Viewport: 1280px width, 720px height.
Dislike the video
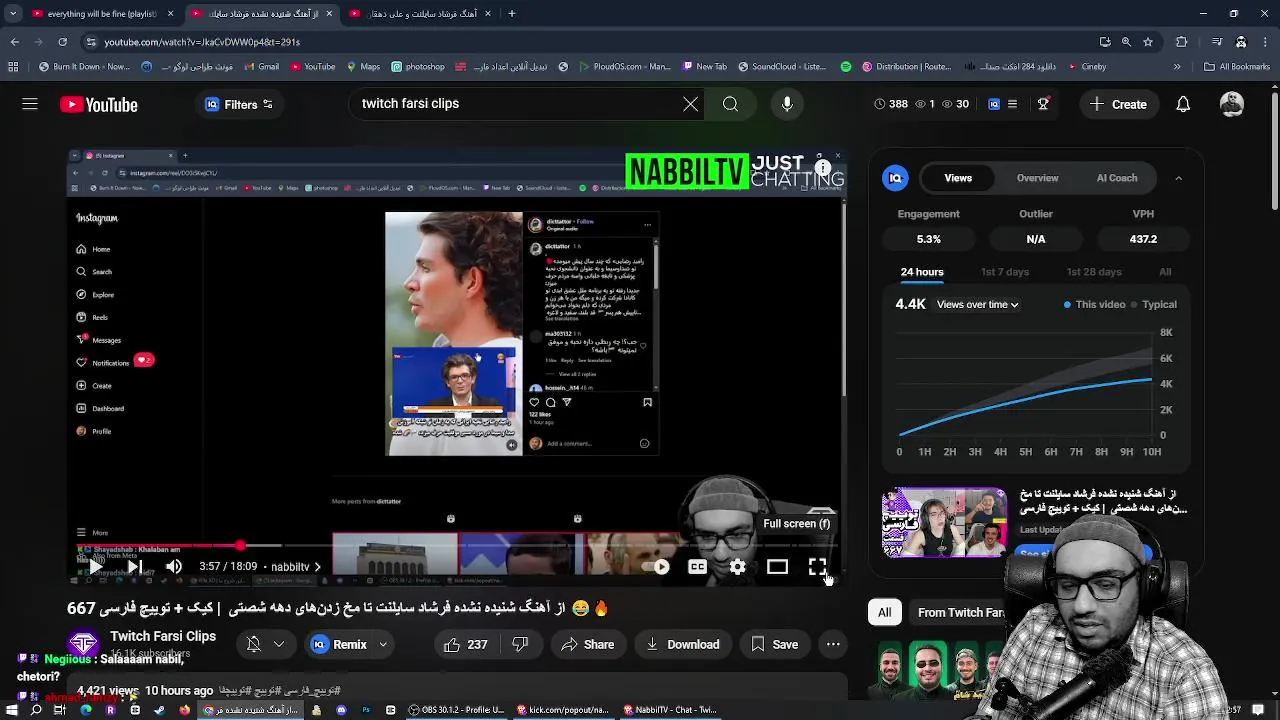(x=520, y=645)
